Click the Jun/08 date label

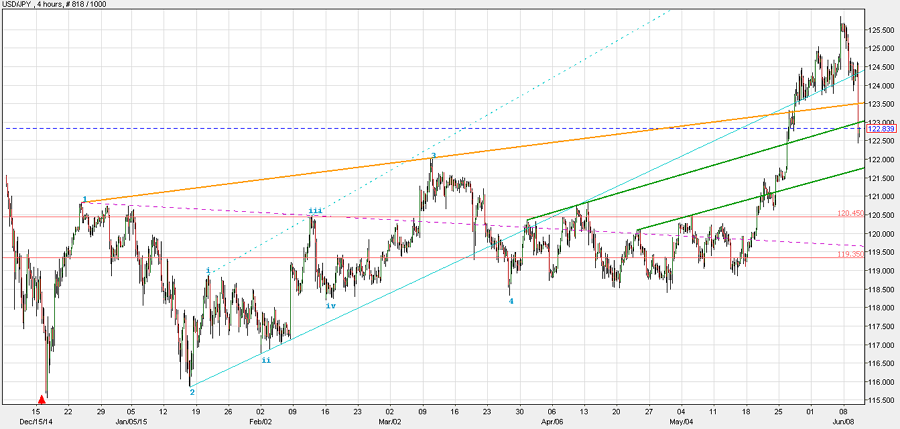pyautogui.click(x=843, y=422)
